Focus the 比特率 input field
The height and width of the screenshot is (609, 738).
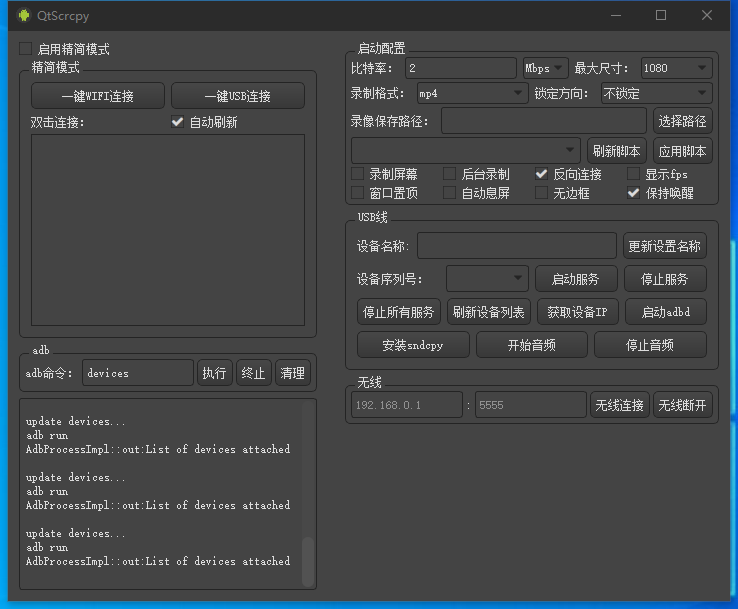[459, 68]
